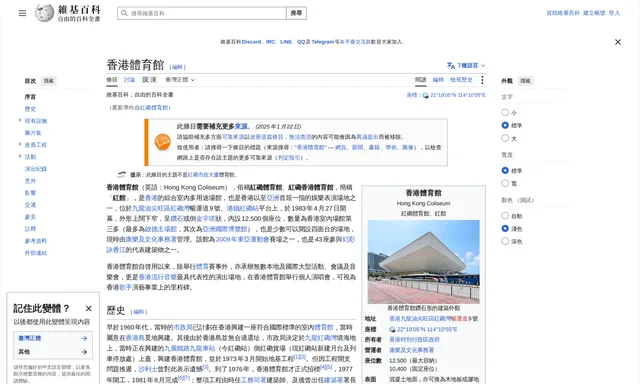The width and height of the screenshot is (640, 384).
Task: Open the Telegram link in banner
Action: coord(322,42)
